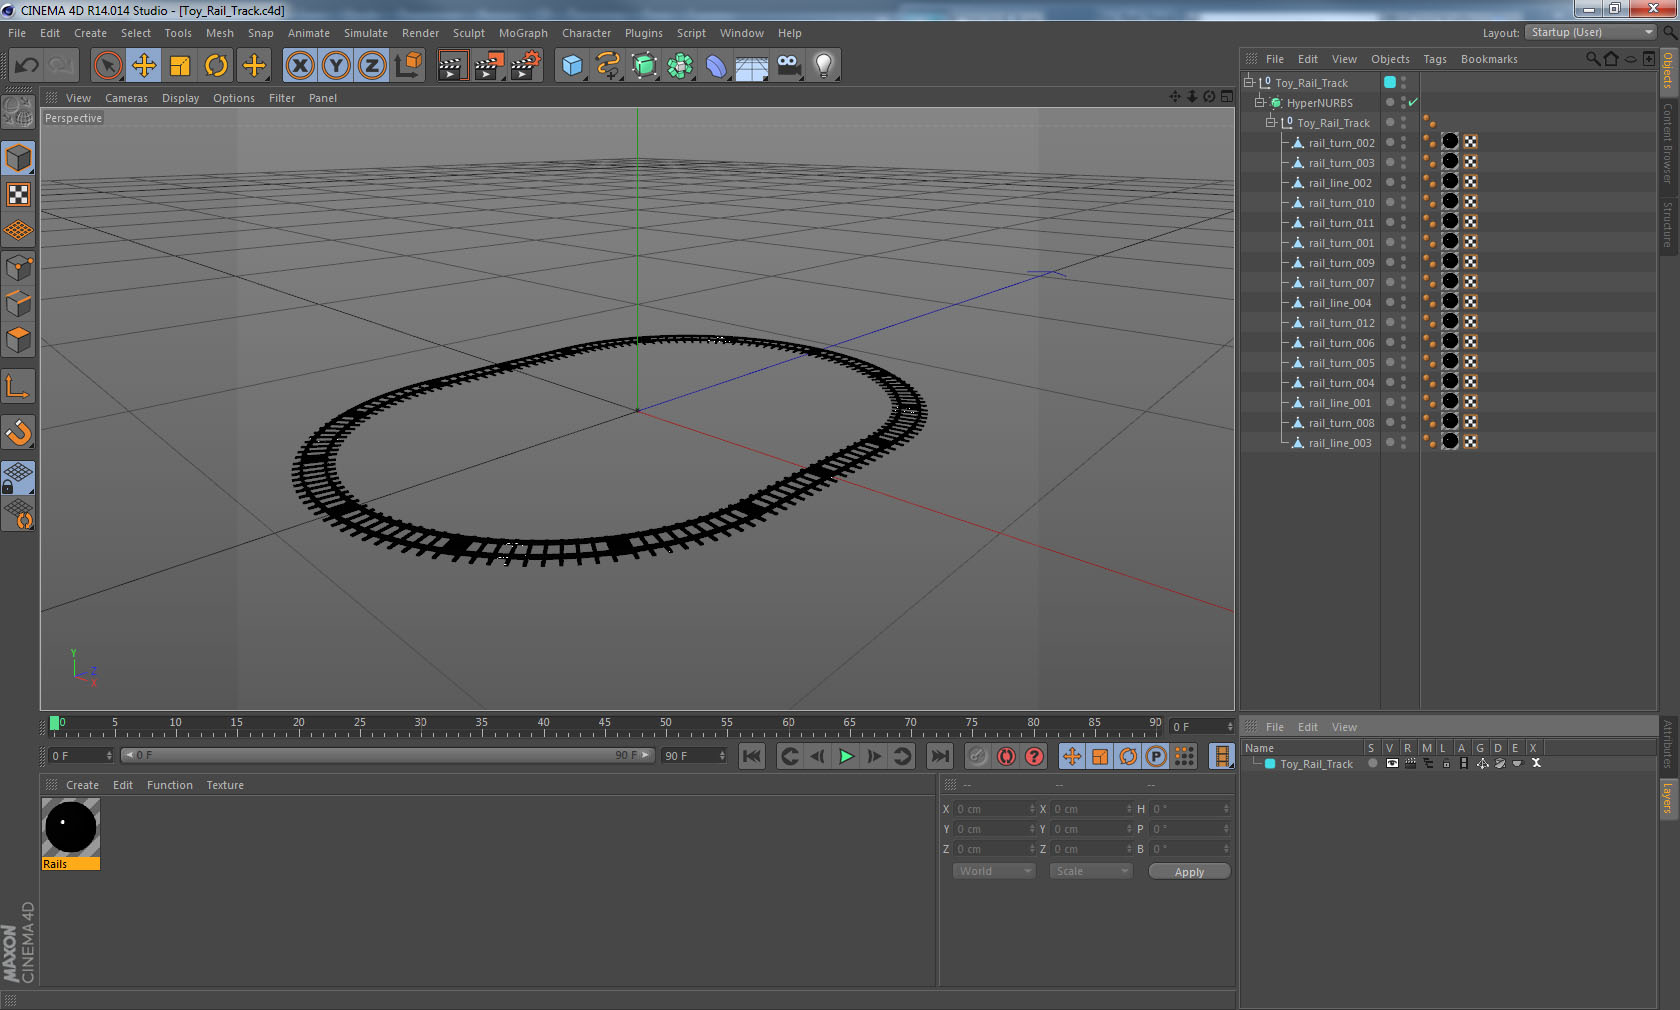Select rail_line_004 object
Screen dimensions: 1680x1010
[1340, 303]
